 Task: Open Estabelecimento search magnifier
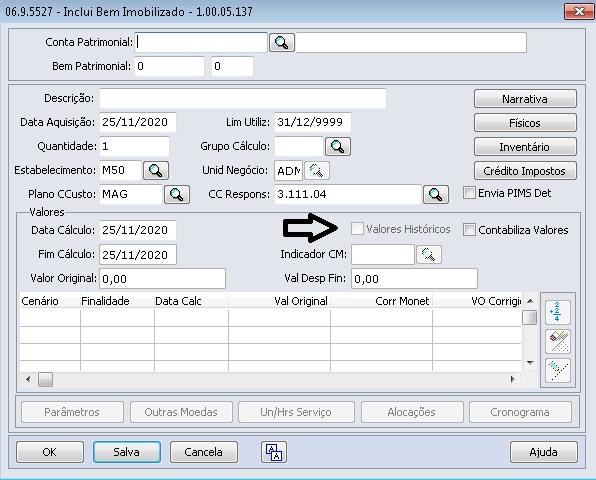click(156, 170)
